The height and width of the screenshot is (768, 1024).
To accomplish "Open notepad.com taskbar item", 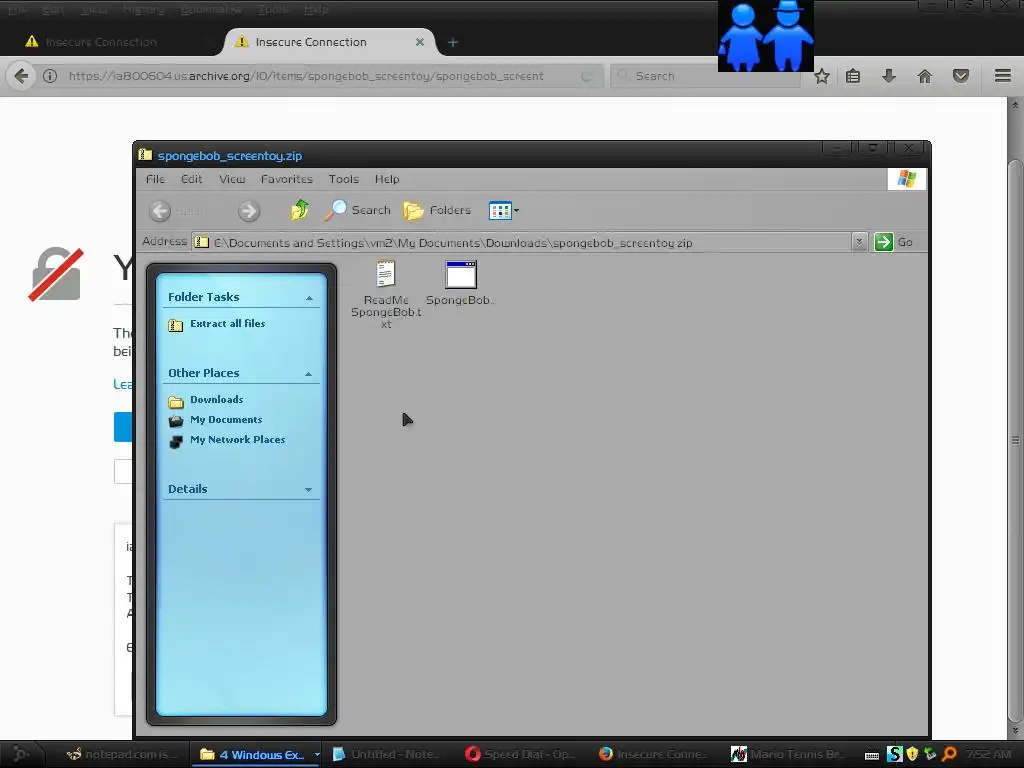I will tap(123, 754).
